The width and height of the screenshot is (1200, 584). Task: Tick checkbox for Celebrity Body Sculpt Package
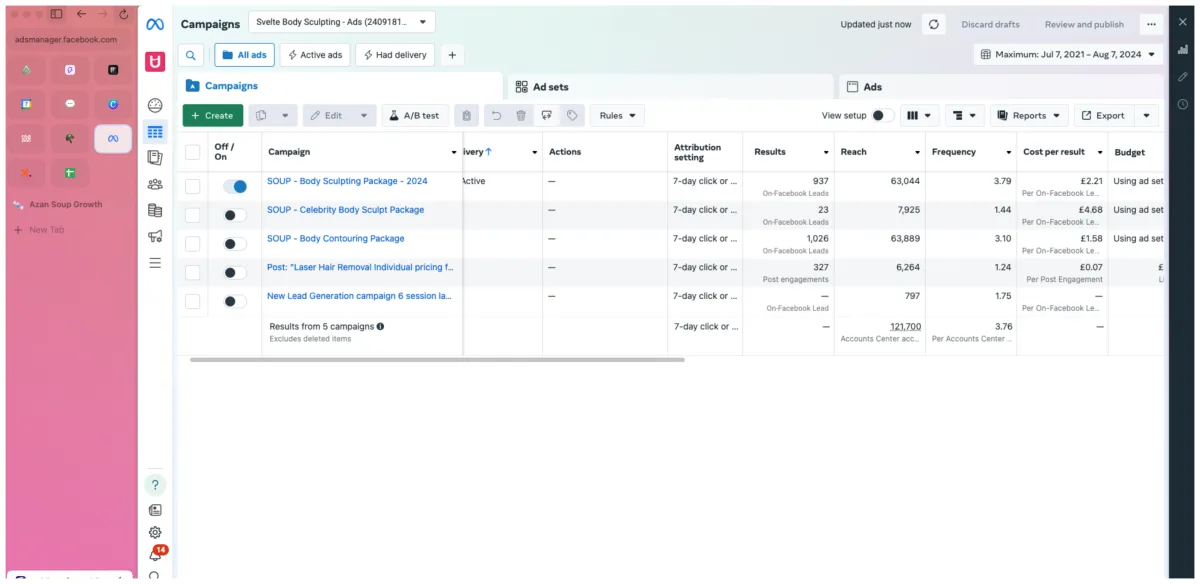pos(193,215)
